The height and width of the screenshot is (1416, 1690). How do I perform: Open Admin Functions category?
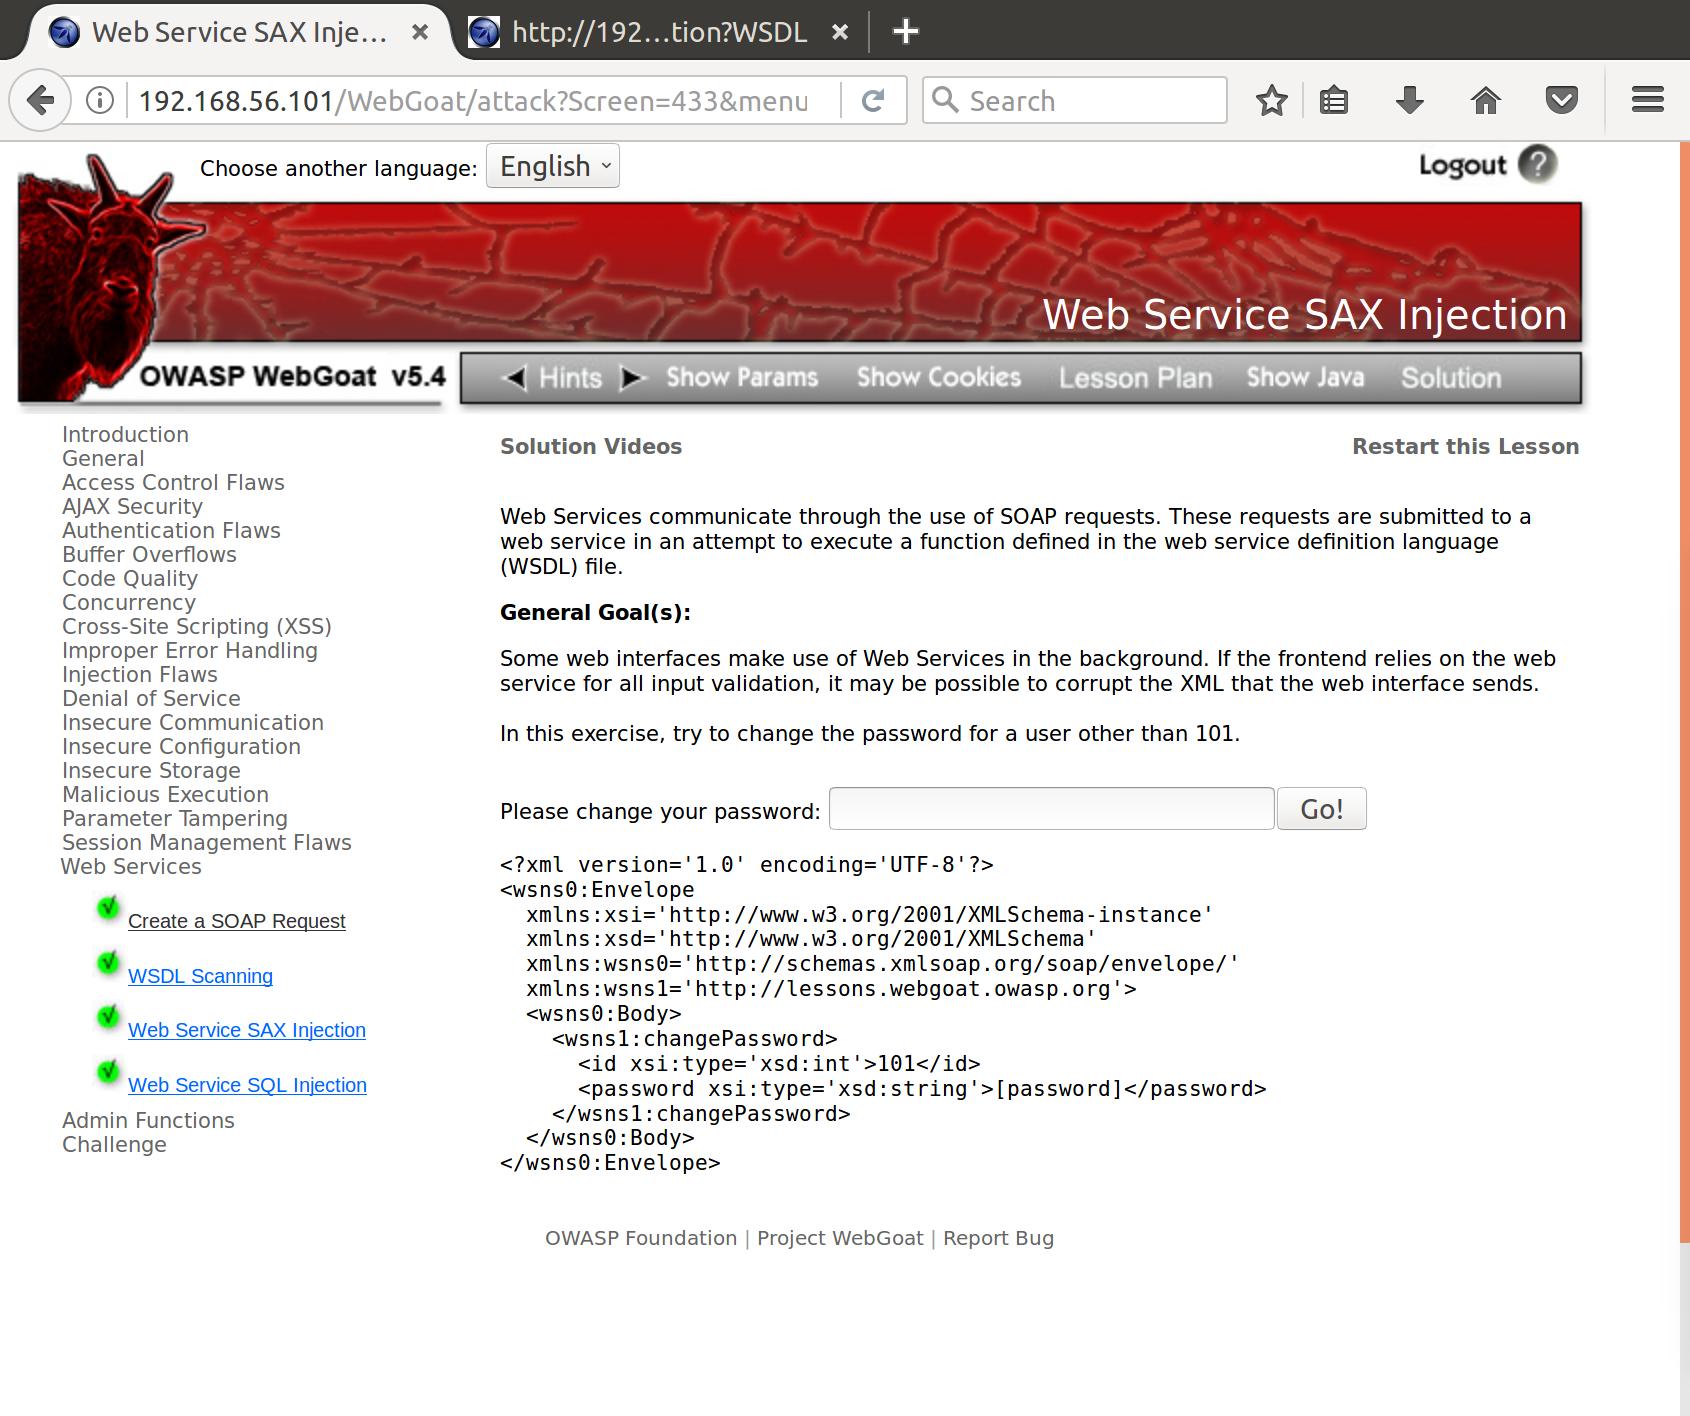(148, 1121)
